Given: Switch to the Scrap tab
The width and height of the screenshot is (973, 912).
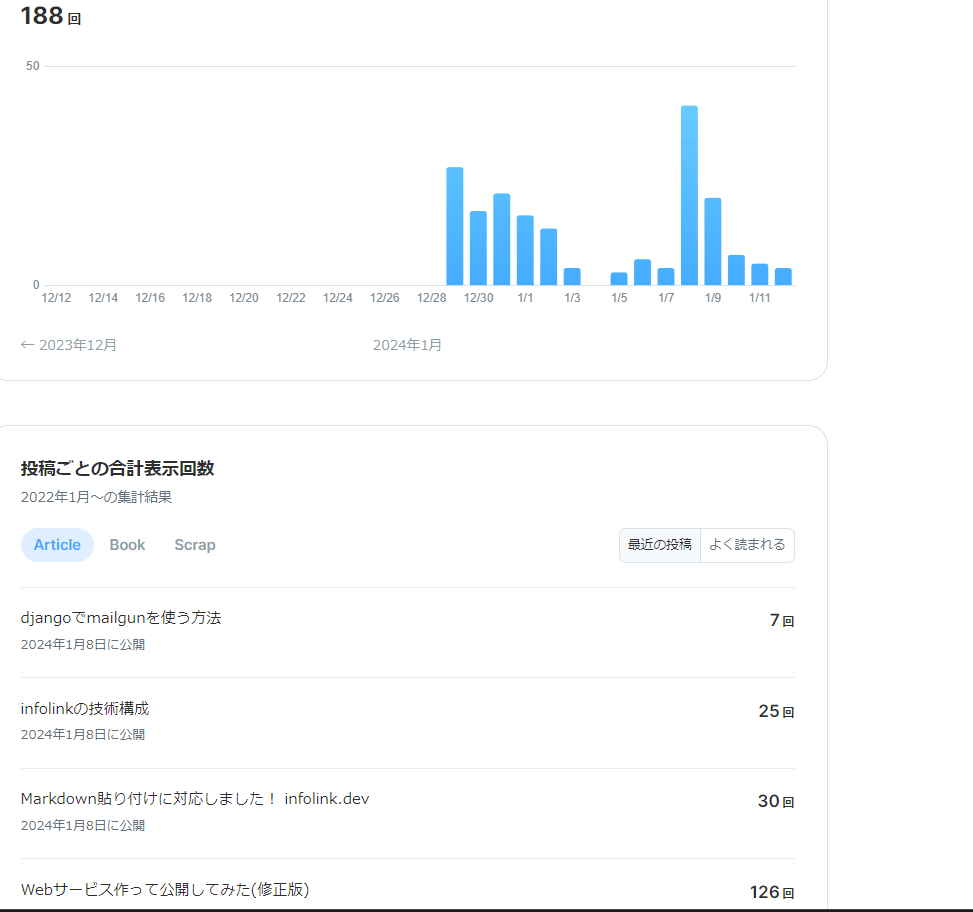Looking at the screenshot, I should pyautogui.click(x=195, y=545).
